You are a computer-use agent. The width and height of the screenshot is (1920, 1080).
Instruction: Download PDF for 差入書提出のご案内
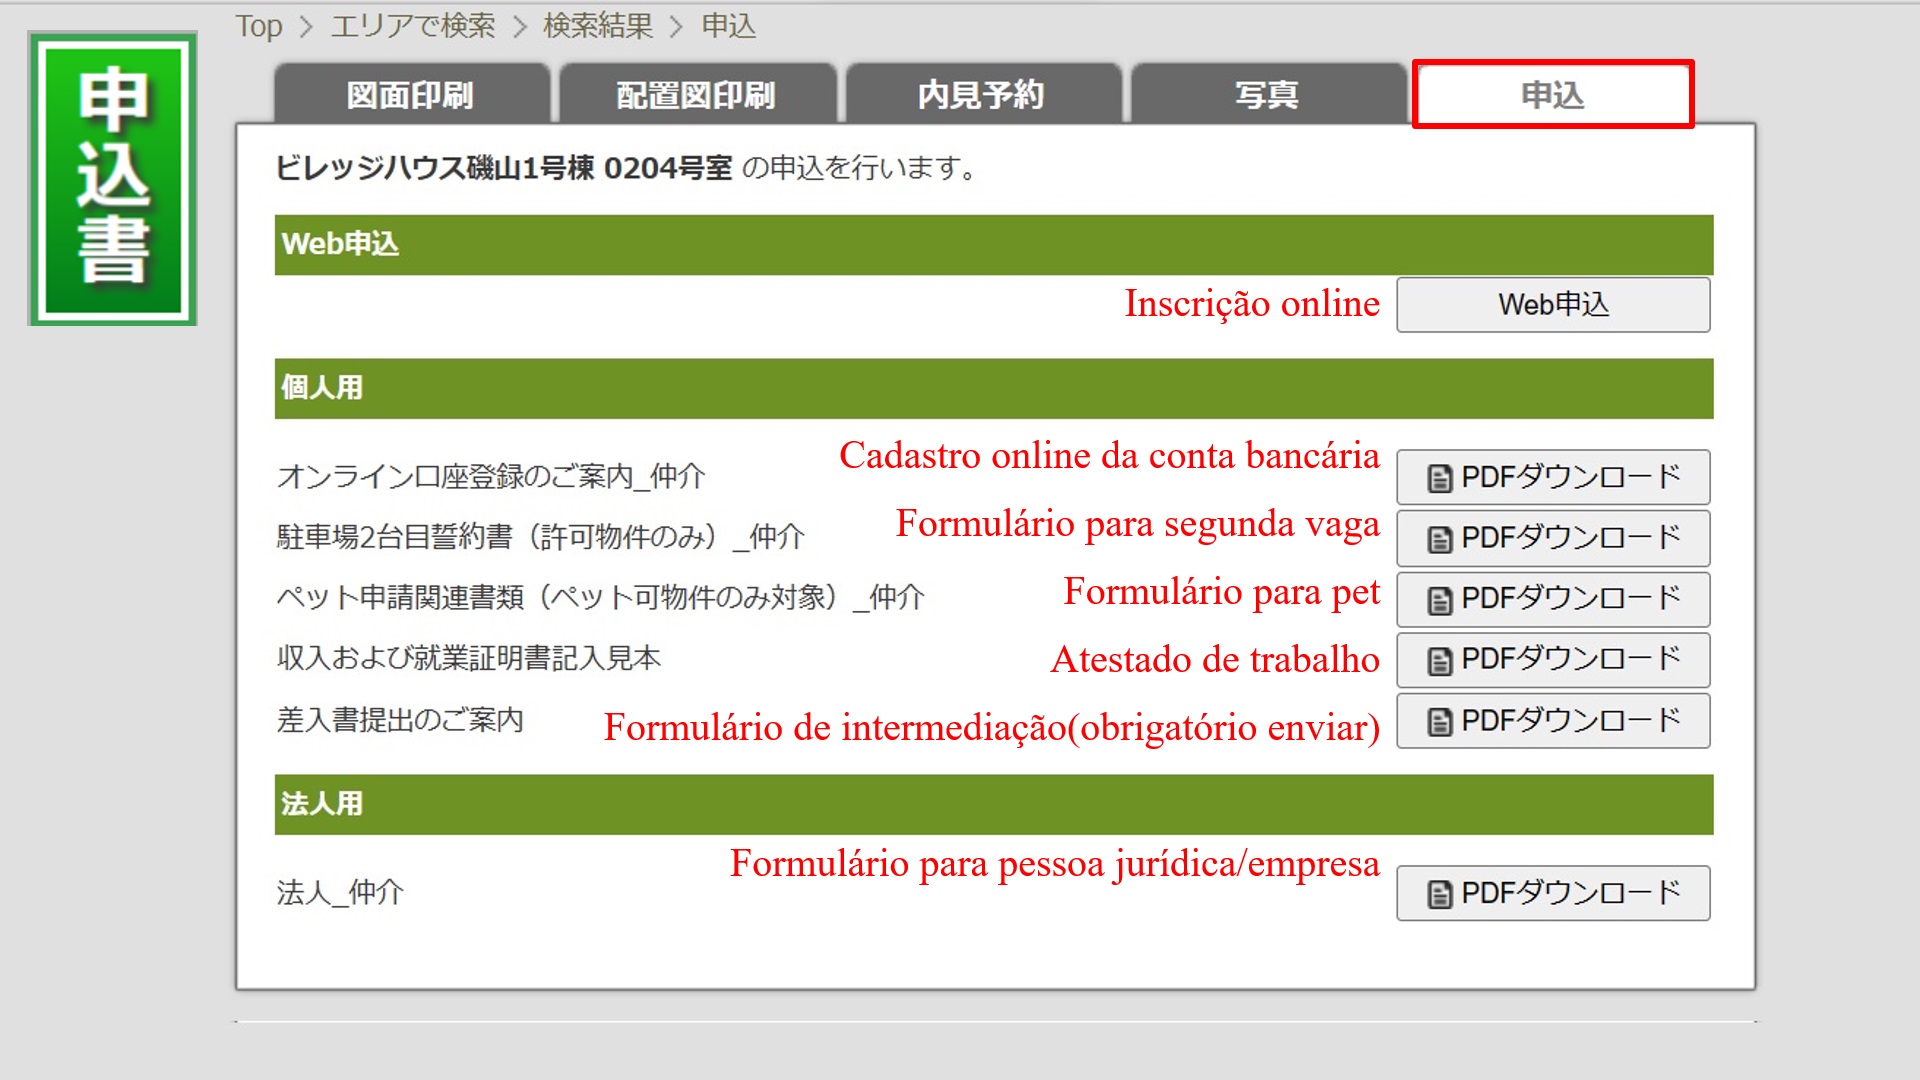tap(1553, 721)
